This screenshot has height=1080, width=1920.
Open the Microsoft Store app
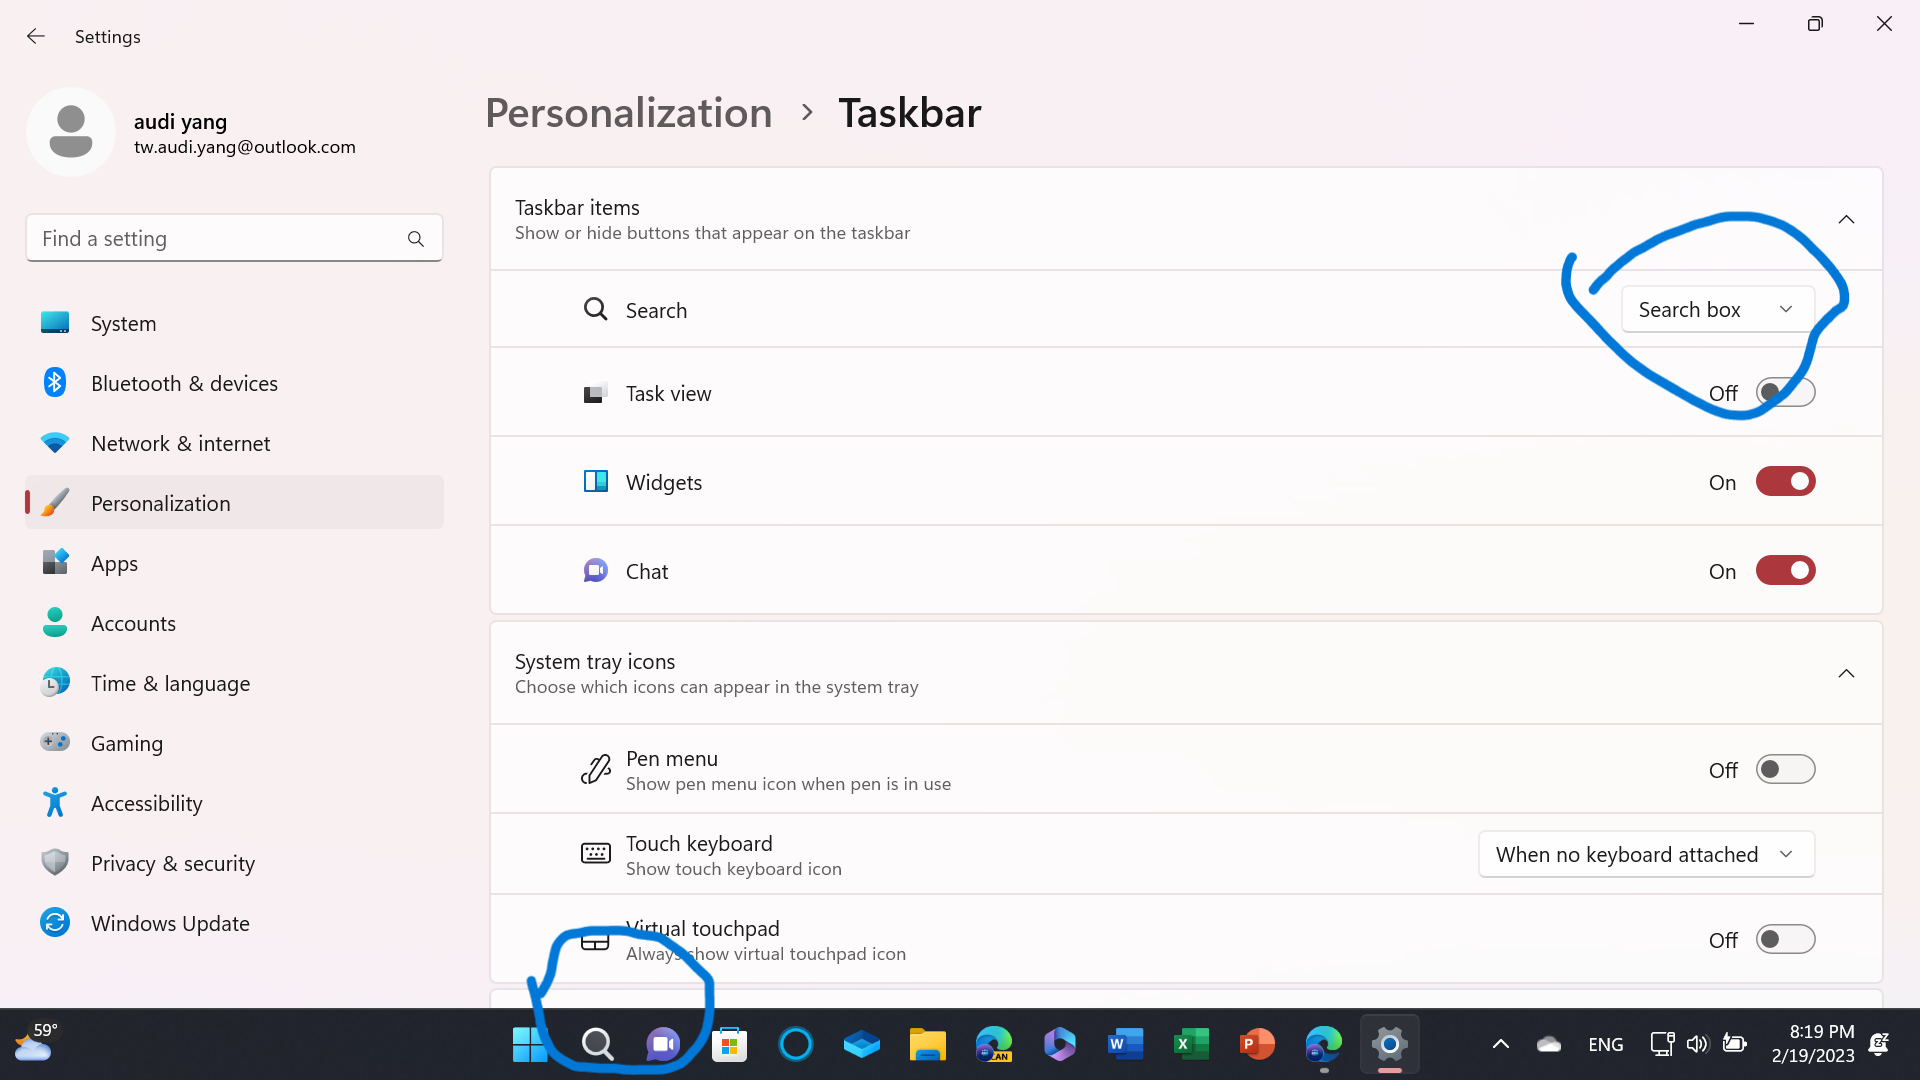pos(729,1043)
